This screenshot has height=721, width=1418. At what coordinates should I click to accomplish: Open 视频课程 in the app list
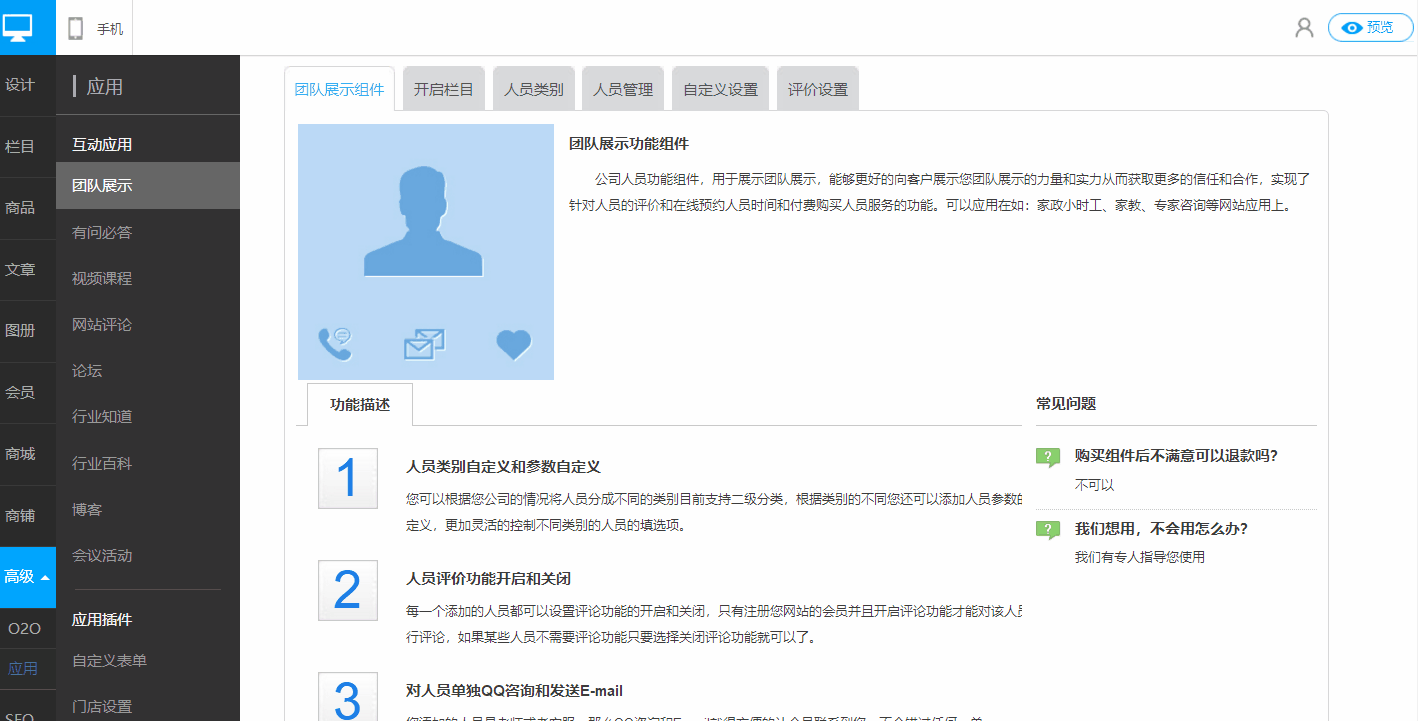pyautogui.click(x=102, y=279)
